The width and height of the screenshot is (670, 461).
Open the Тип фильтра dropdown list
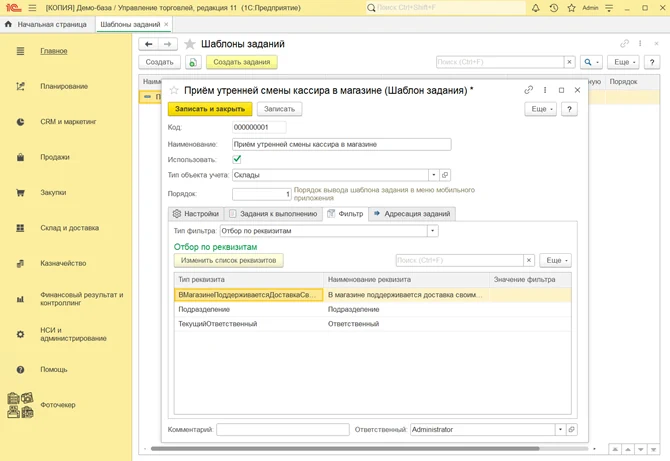pos(432,231)
